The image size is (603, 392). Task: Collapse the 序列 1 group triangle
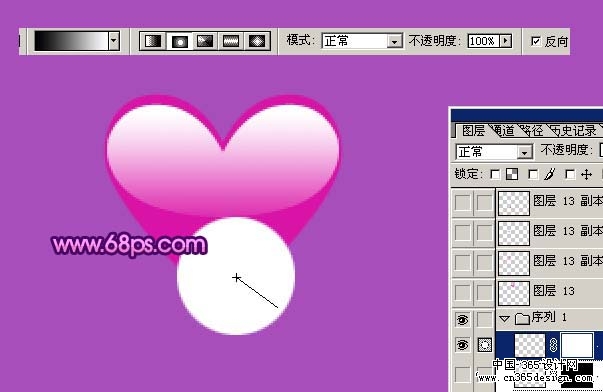(504, 319)
